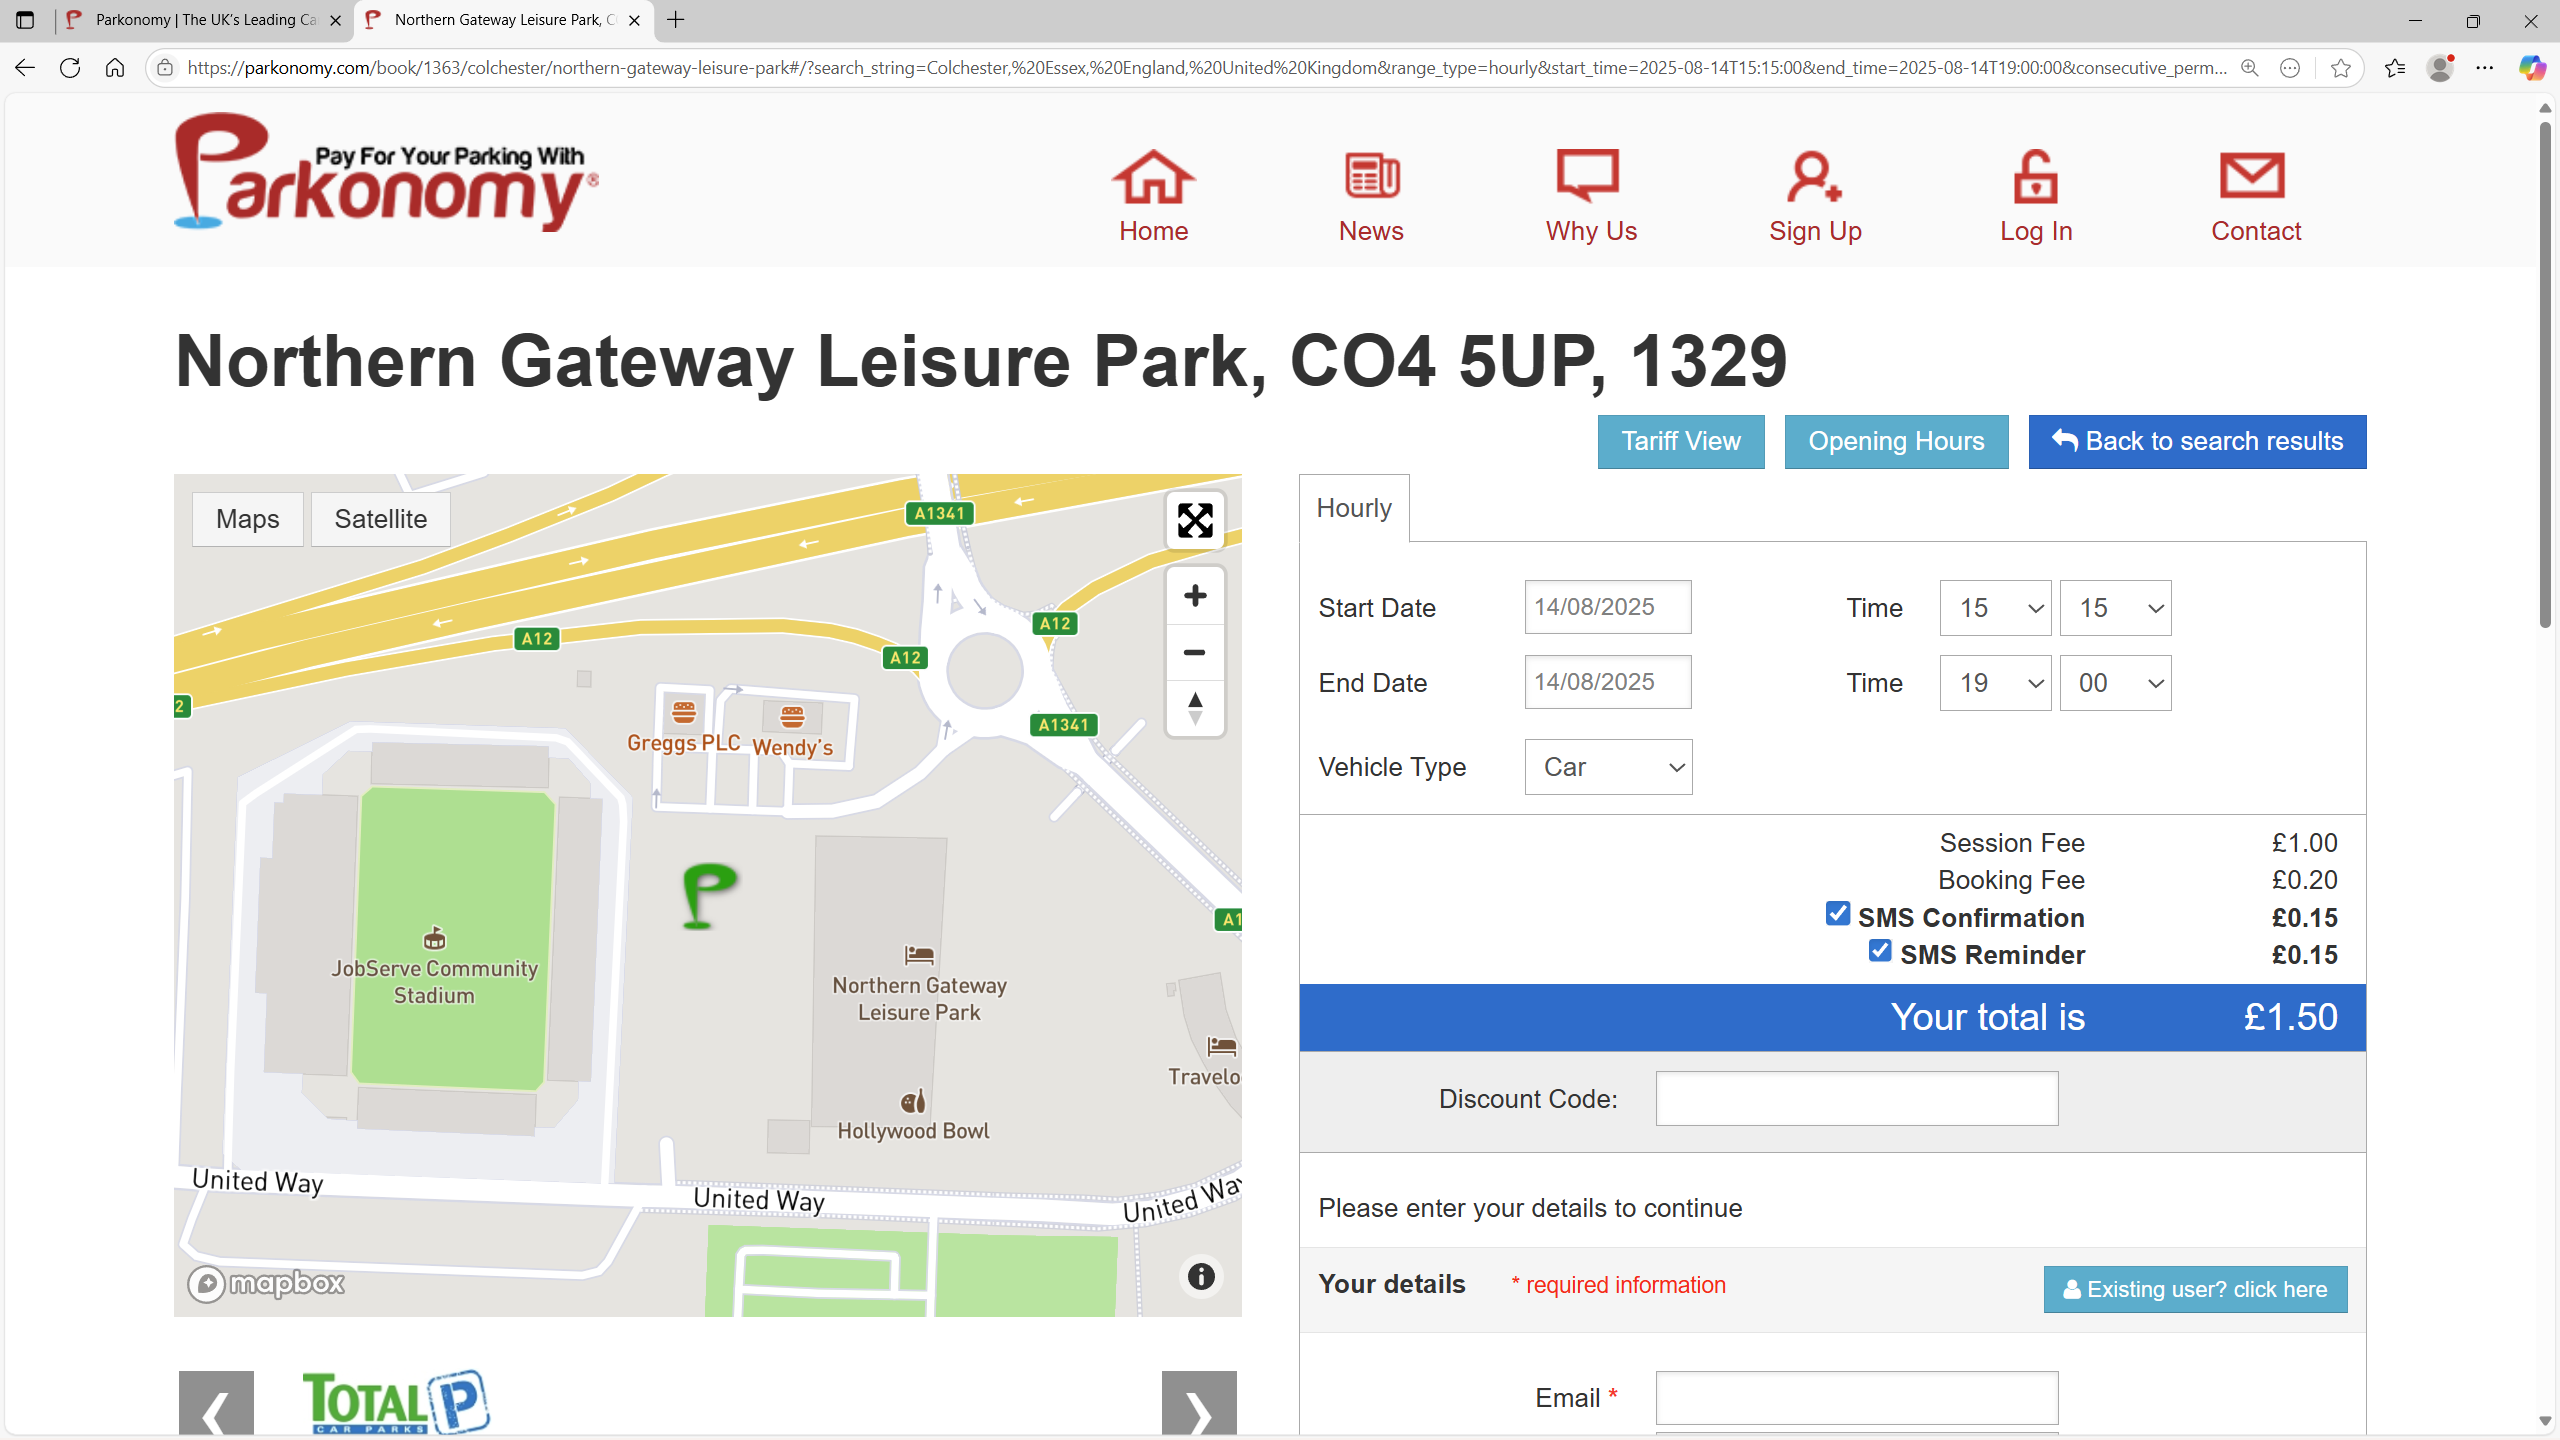Show previous carousel image
The height and width of the screenshot is (1440, 2560).
(x=216, y=1404)
